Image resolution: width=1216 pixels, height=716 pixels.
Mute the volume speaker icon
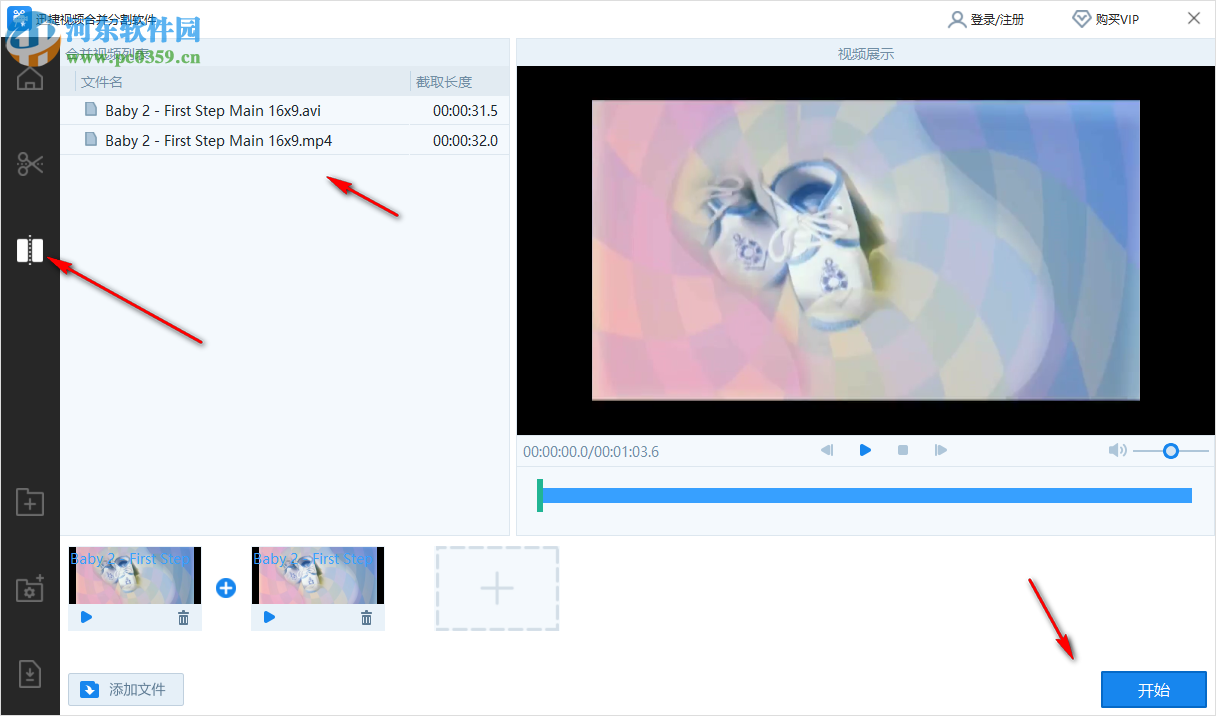(1118, 450)
